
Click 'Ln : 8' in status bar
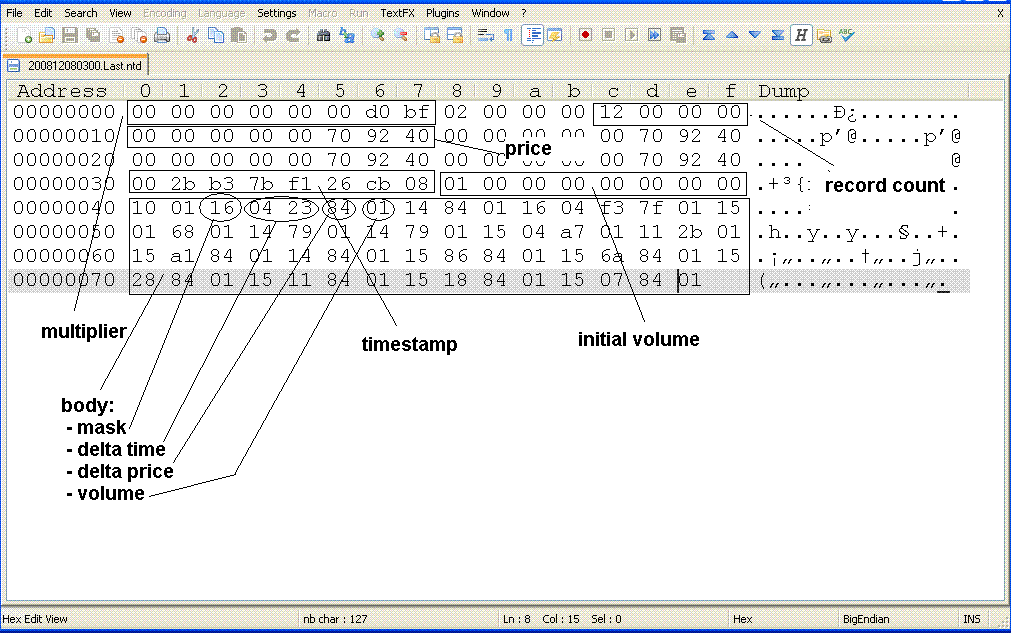pos(516,619)
